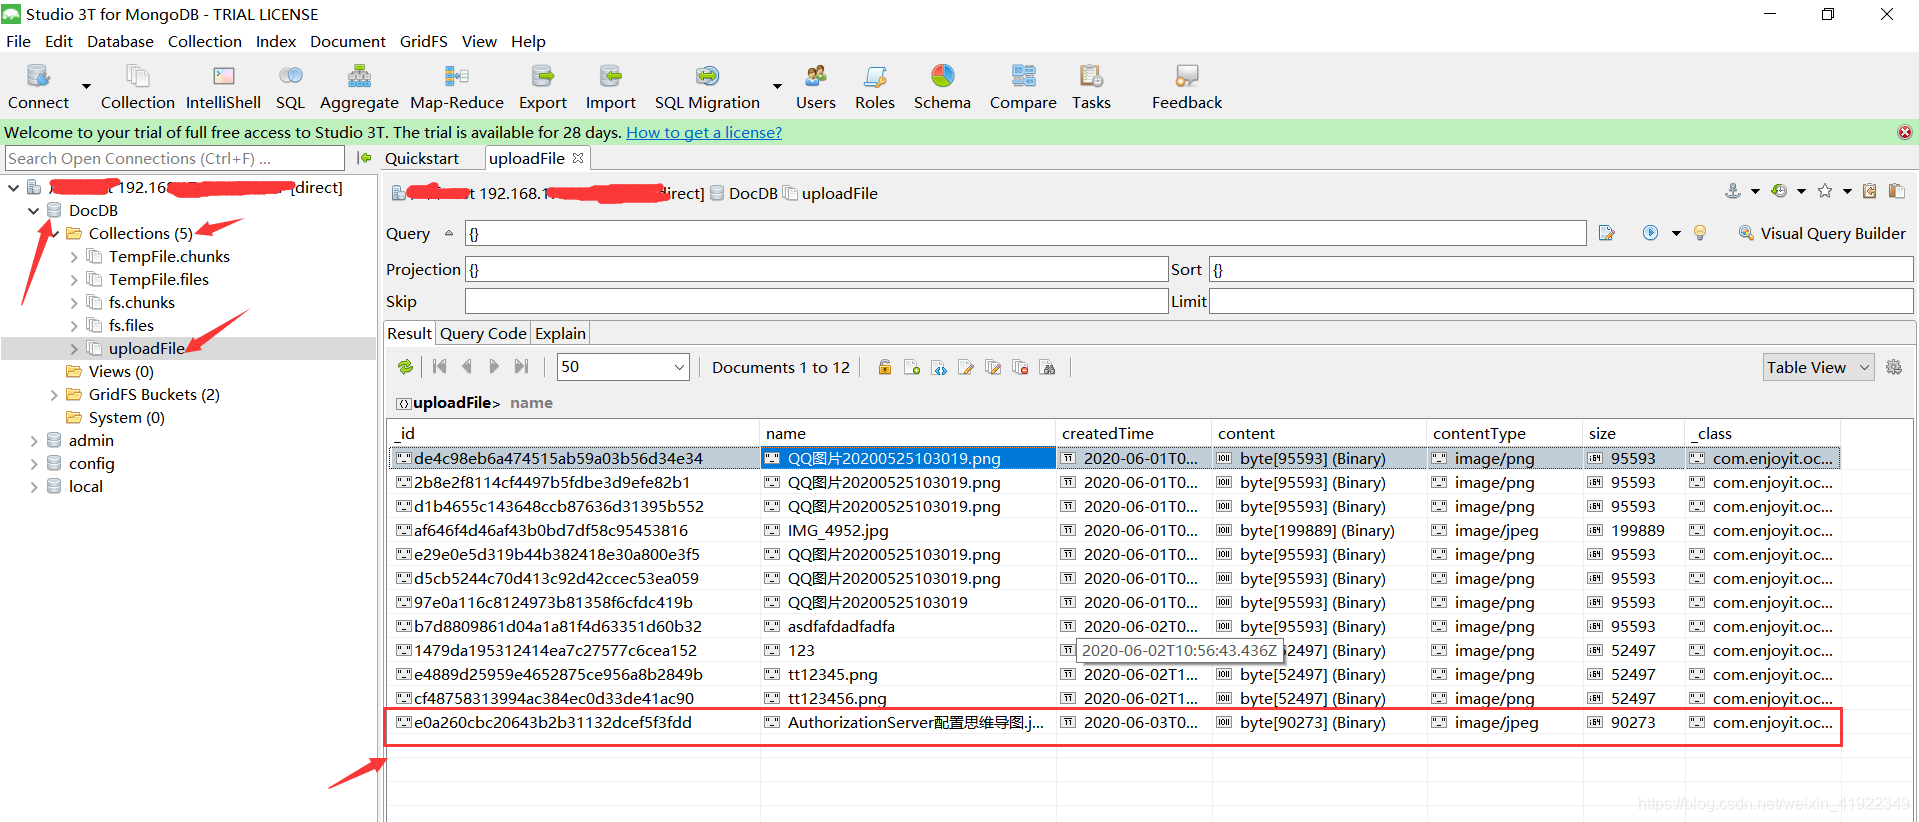Go to the next results page
The height and width of the screenshot is (822, 1919).
pyautogui.click(x=494, y=367)
